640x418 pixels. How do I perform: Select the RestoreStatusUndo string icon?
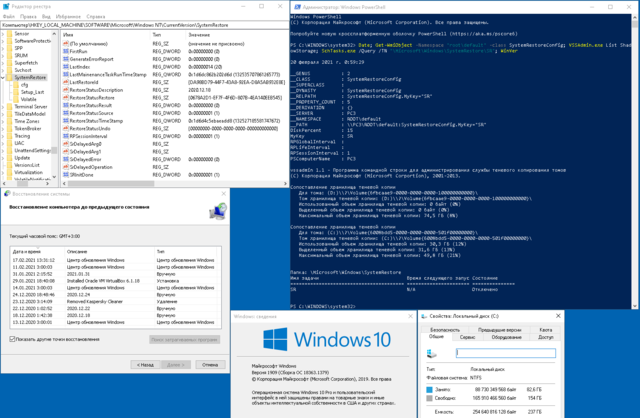point(66,129)
